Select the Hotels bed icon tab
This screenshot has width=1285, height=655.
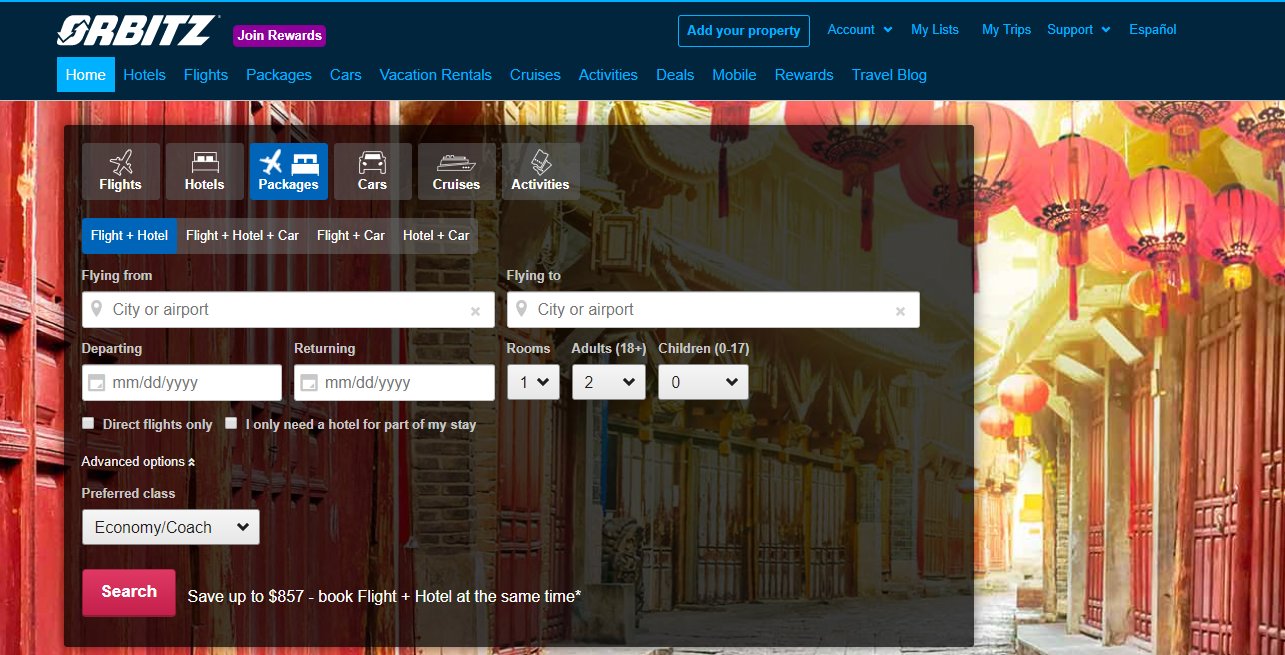coord(204,170)
